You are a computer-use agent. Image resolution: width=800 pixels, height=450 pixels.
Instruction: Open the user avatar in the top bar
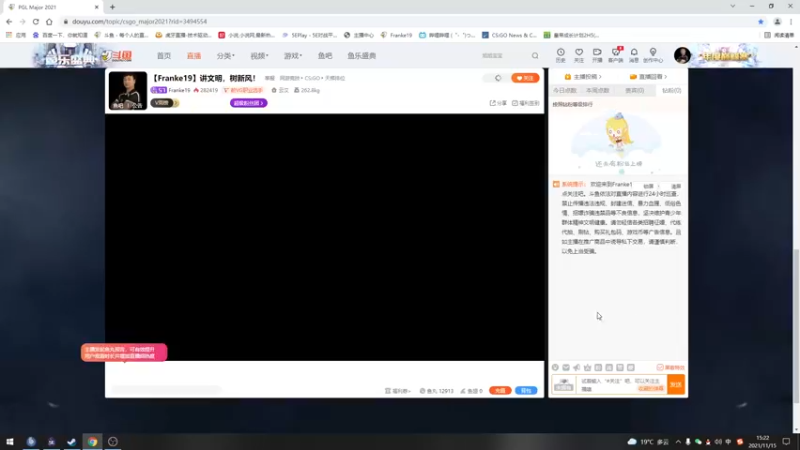[x=682, y=55]
